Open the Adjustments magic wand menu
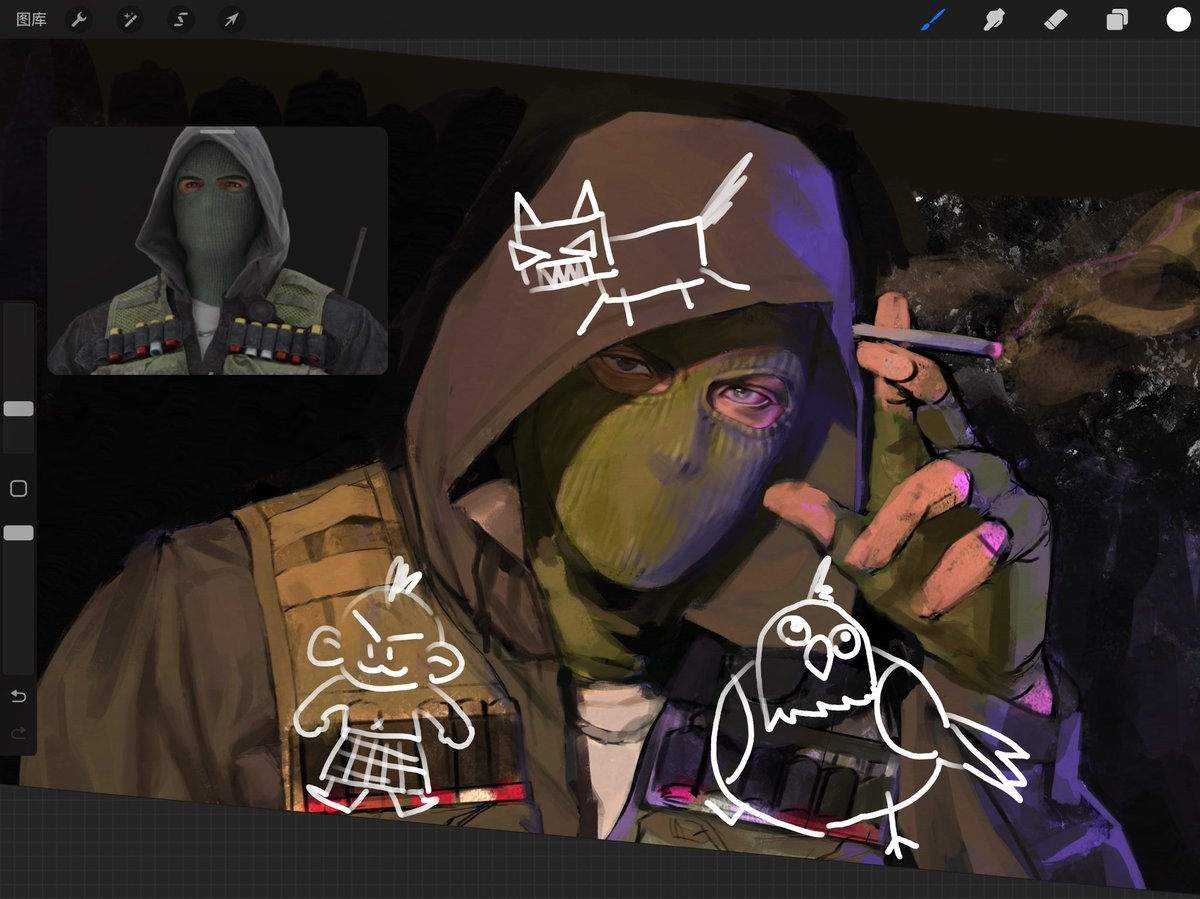This screenshot has width=1200, height=899. pos(129,20)
